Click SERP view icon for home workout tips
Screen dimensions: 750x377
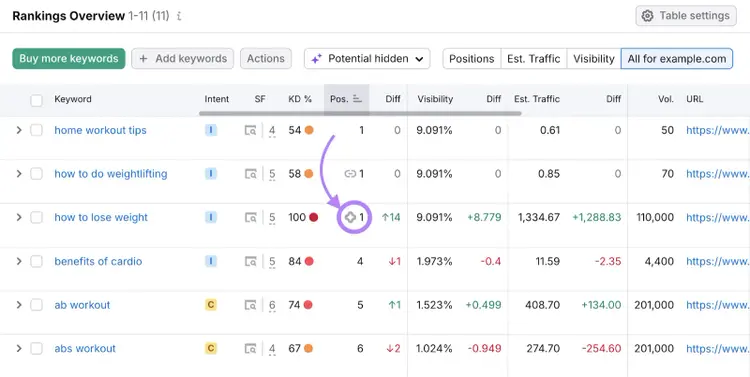tap(251, 130)
